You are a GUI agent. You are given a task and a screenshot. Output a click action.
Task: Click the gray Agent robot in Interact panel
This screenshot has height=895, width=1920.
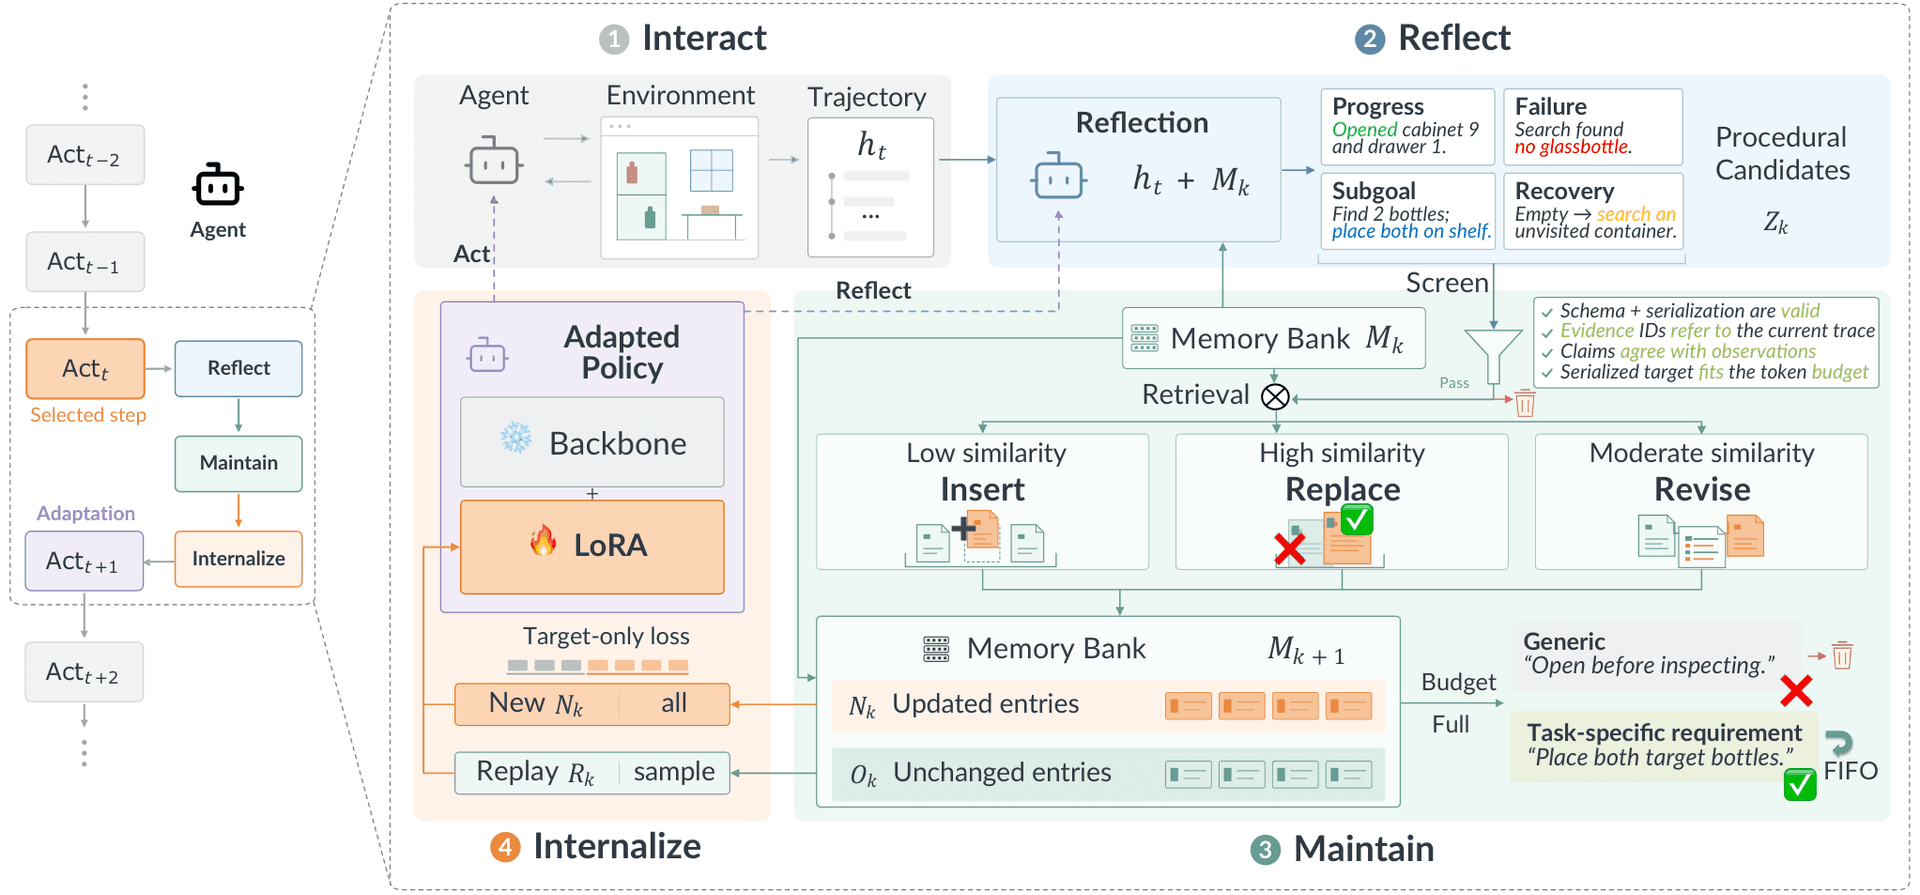click(x=493, y=162)
